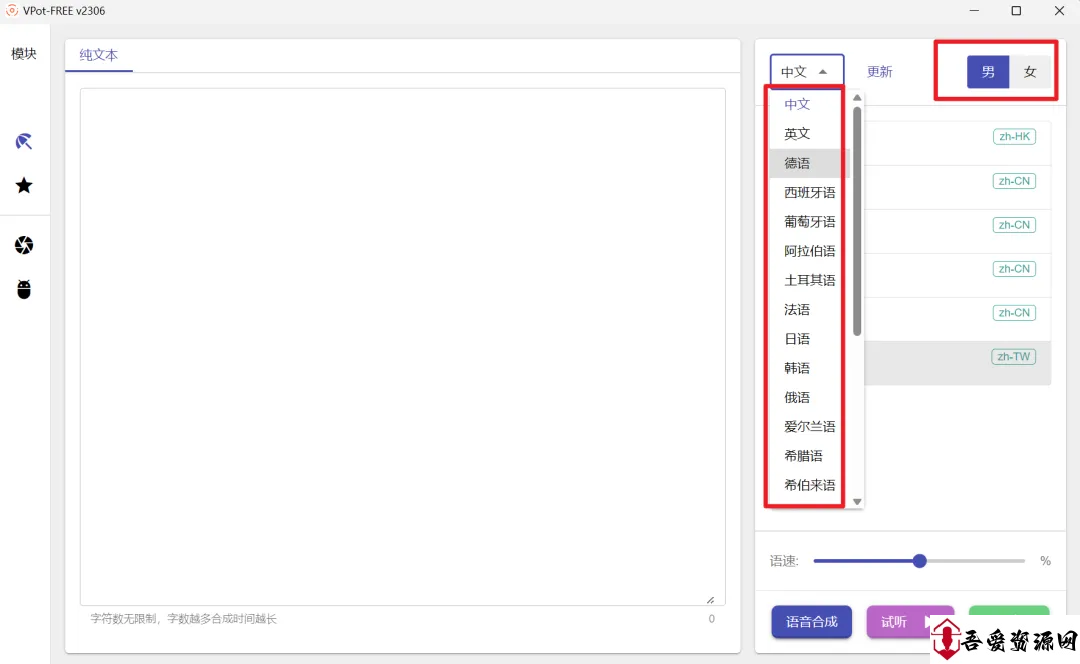Screen dimensions: 1080x664
Task: Click the Android robot icon in sidebar
Action: pos(24,289)
